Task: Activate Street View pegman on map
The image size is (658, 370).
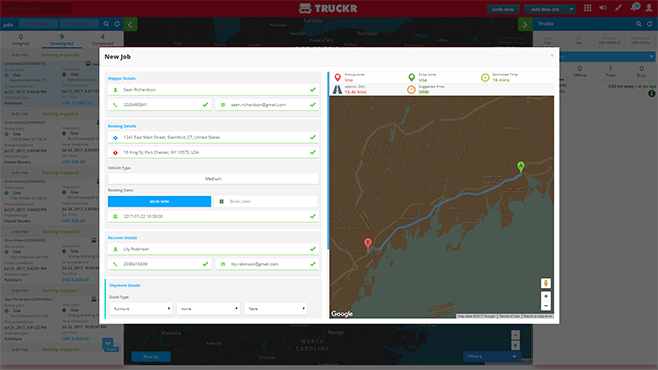Action: (x=546, y=283)
